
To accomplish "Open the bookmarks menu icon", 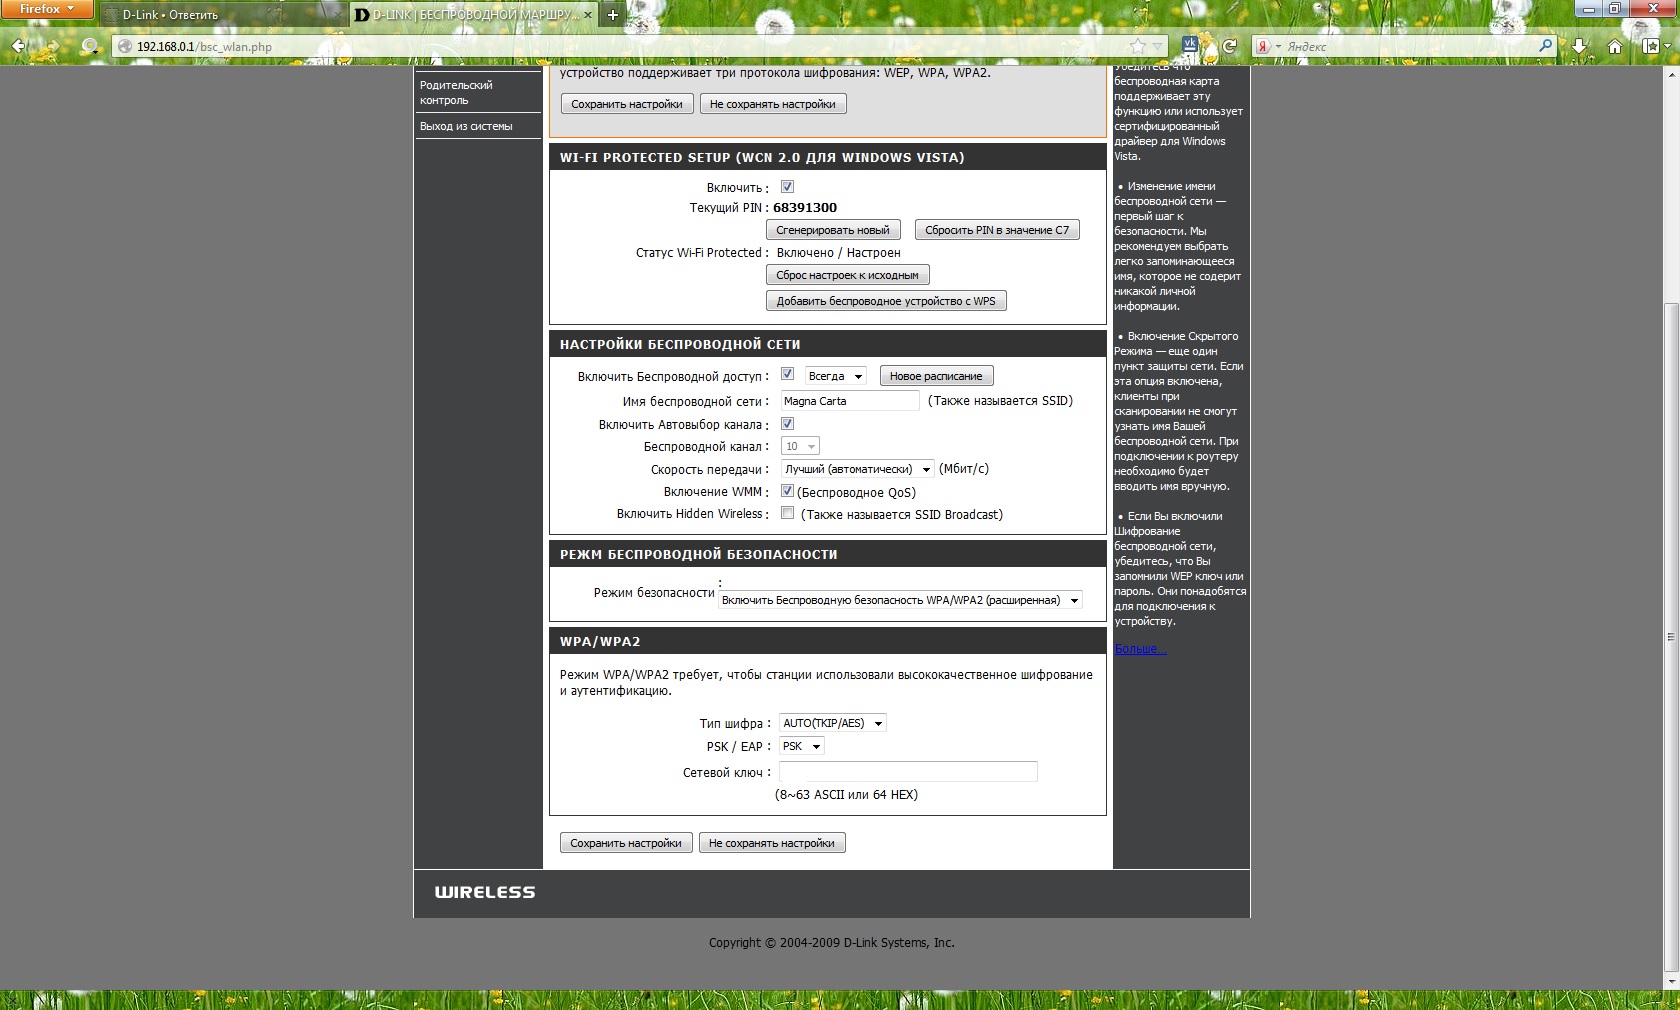I will coord(1651,46).
